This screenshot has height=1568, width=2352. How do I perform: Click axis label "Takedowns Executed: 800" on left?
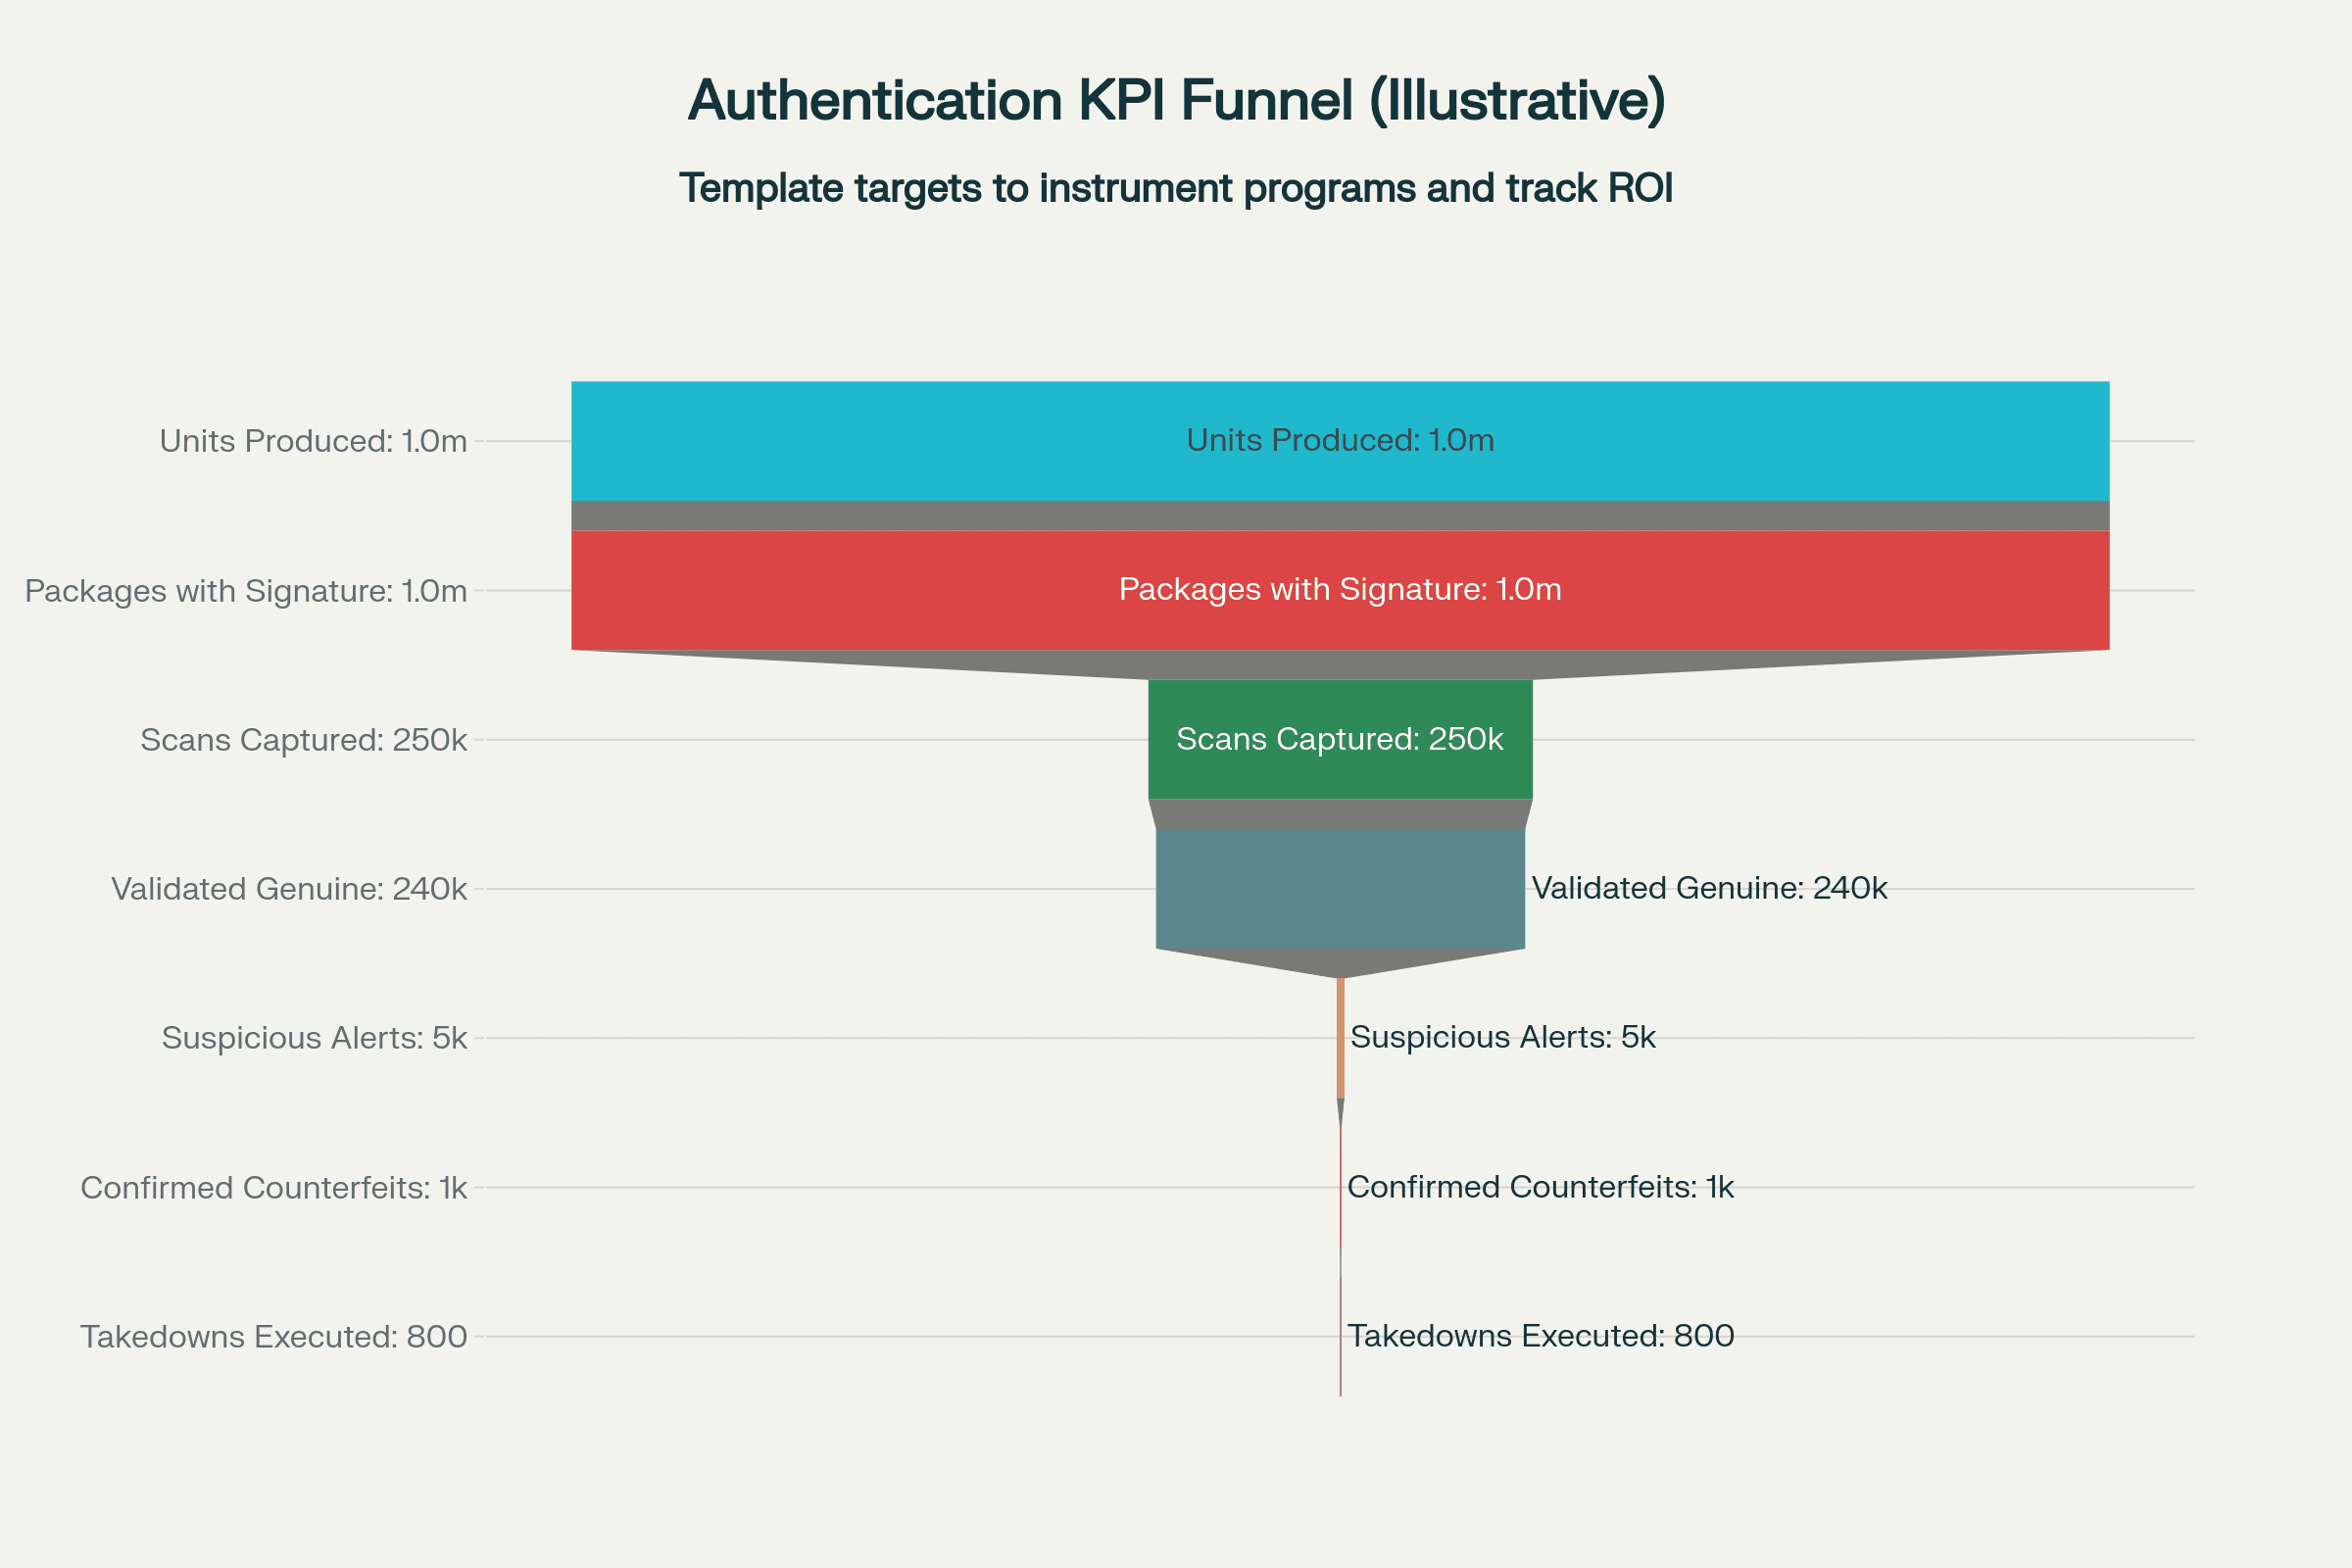[274, 1337]
